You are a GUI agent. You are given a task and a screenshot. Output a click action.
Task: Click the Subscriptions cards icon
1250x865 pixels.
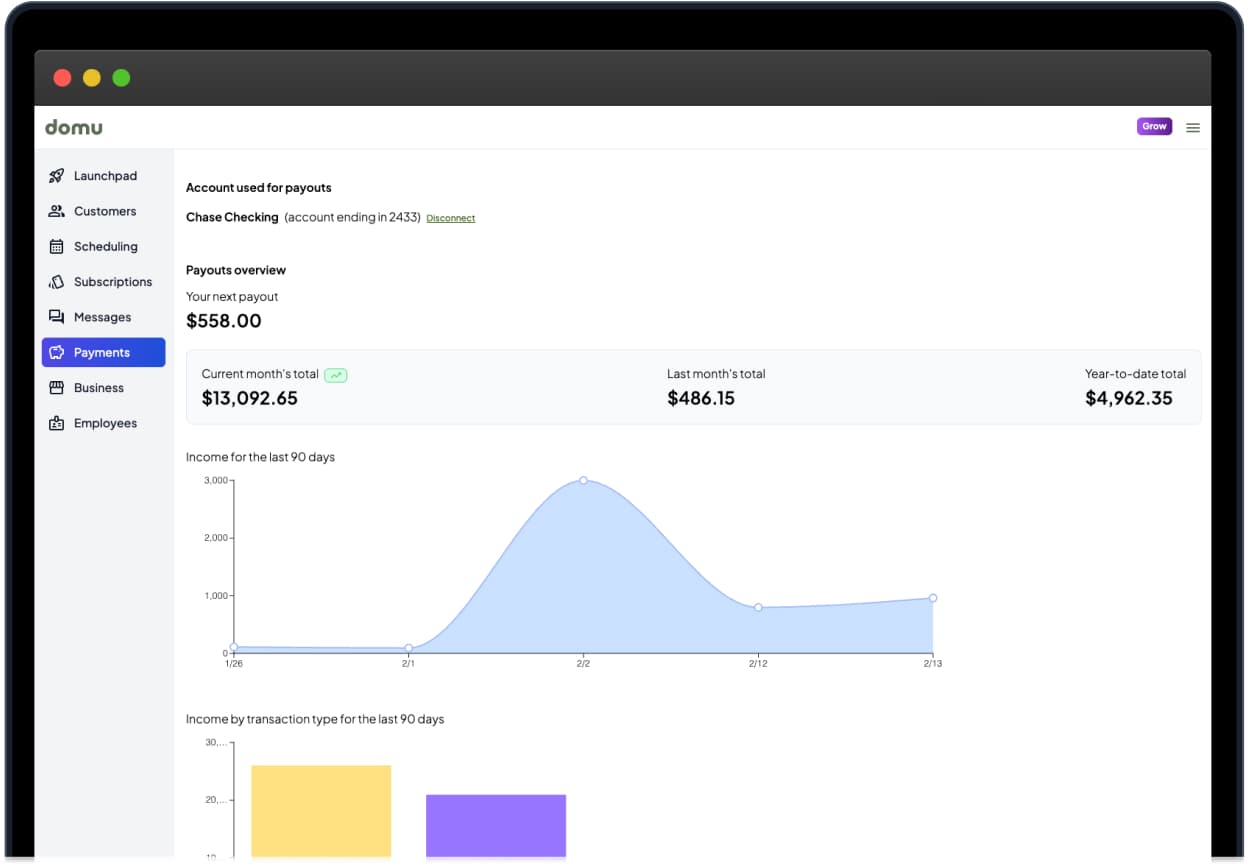[x=57, y=282]
